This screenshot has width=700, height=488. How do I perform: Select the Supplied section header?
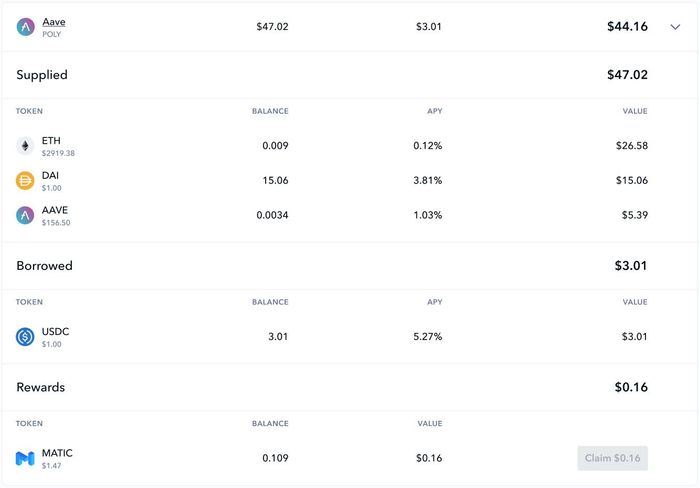[42, 75]
